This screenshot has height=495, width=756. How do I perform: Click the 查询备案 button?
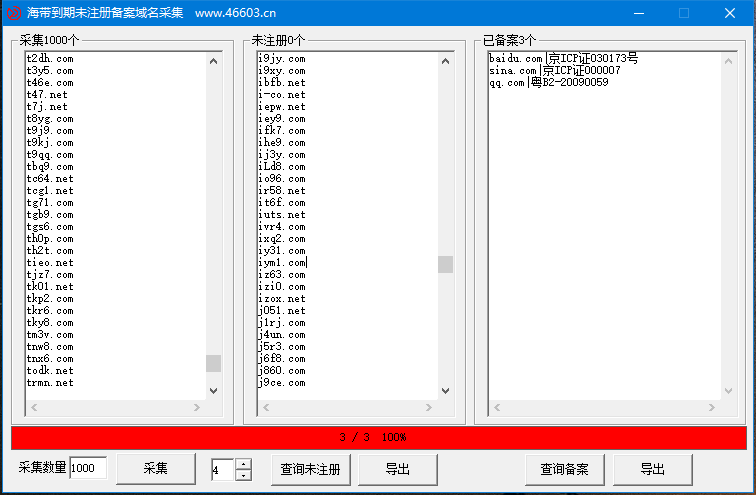click(x=564, y=469)
